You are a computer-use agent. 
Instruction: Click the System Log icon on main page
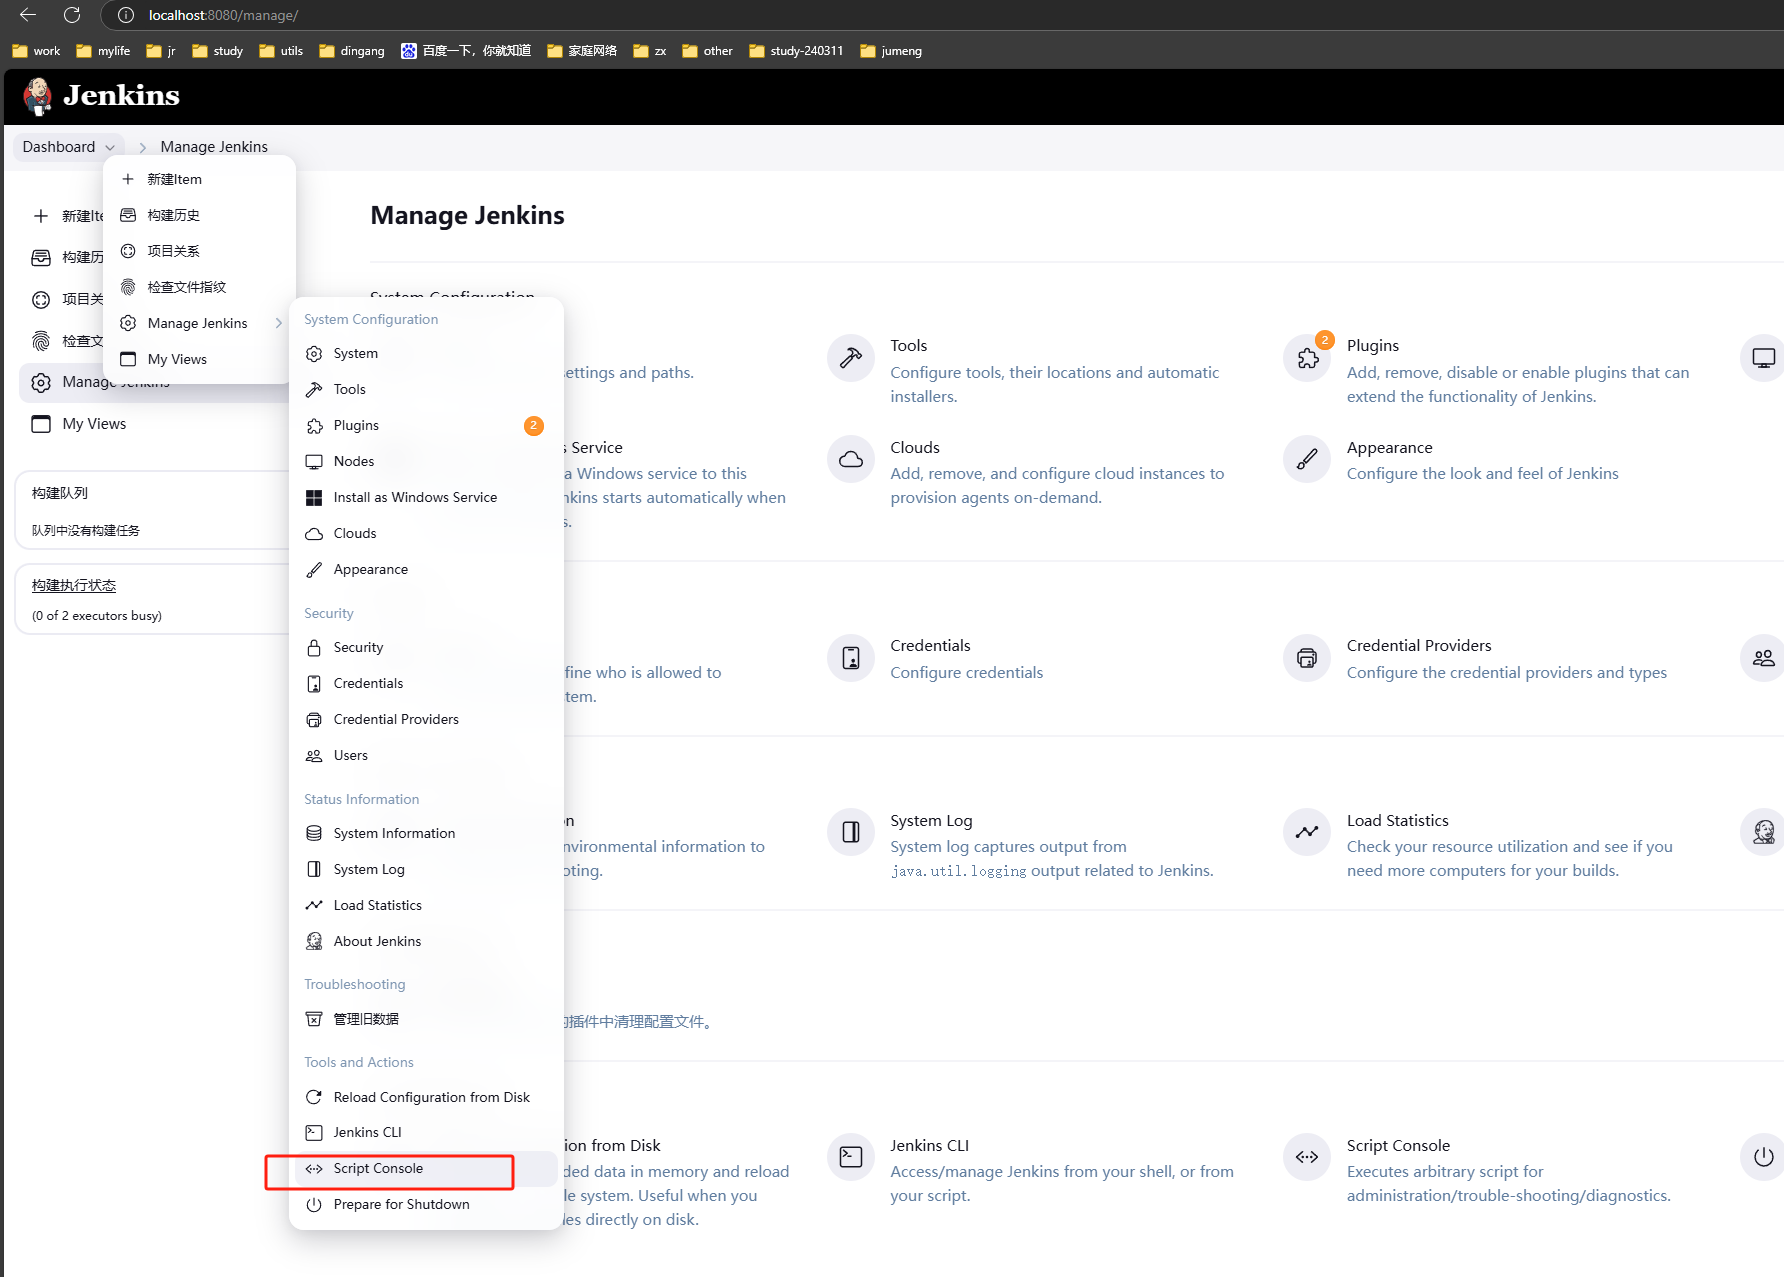point(851,832)
